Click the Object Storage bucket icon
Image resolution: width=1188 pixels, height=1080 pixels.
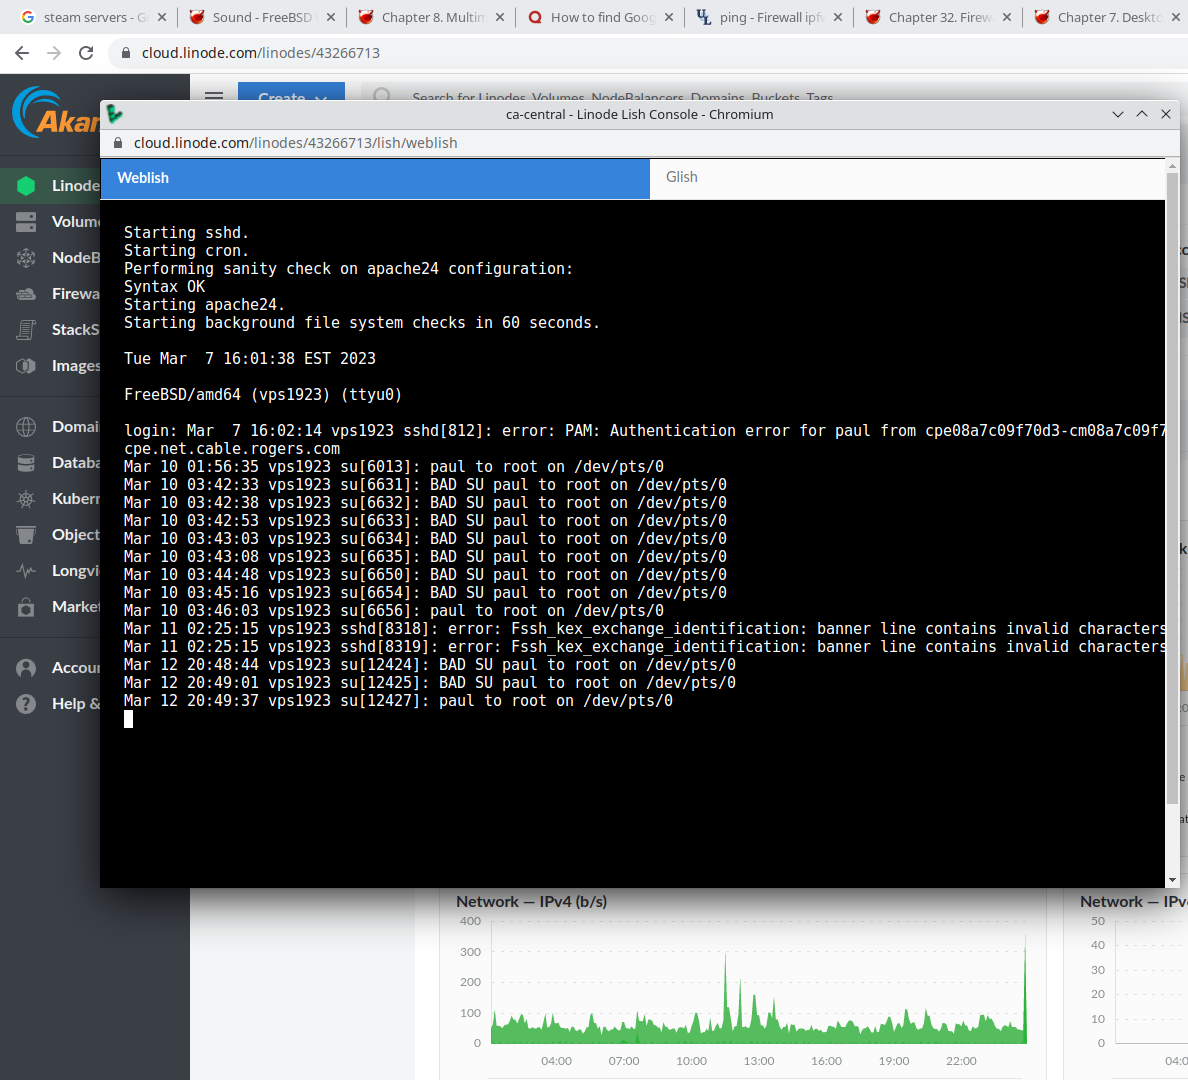pyautogui.click(x=26, y=534)
